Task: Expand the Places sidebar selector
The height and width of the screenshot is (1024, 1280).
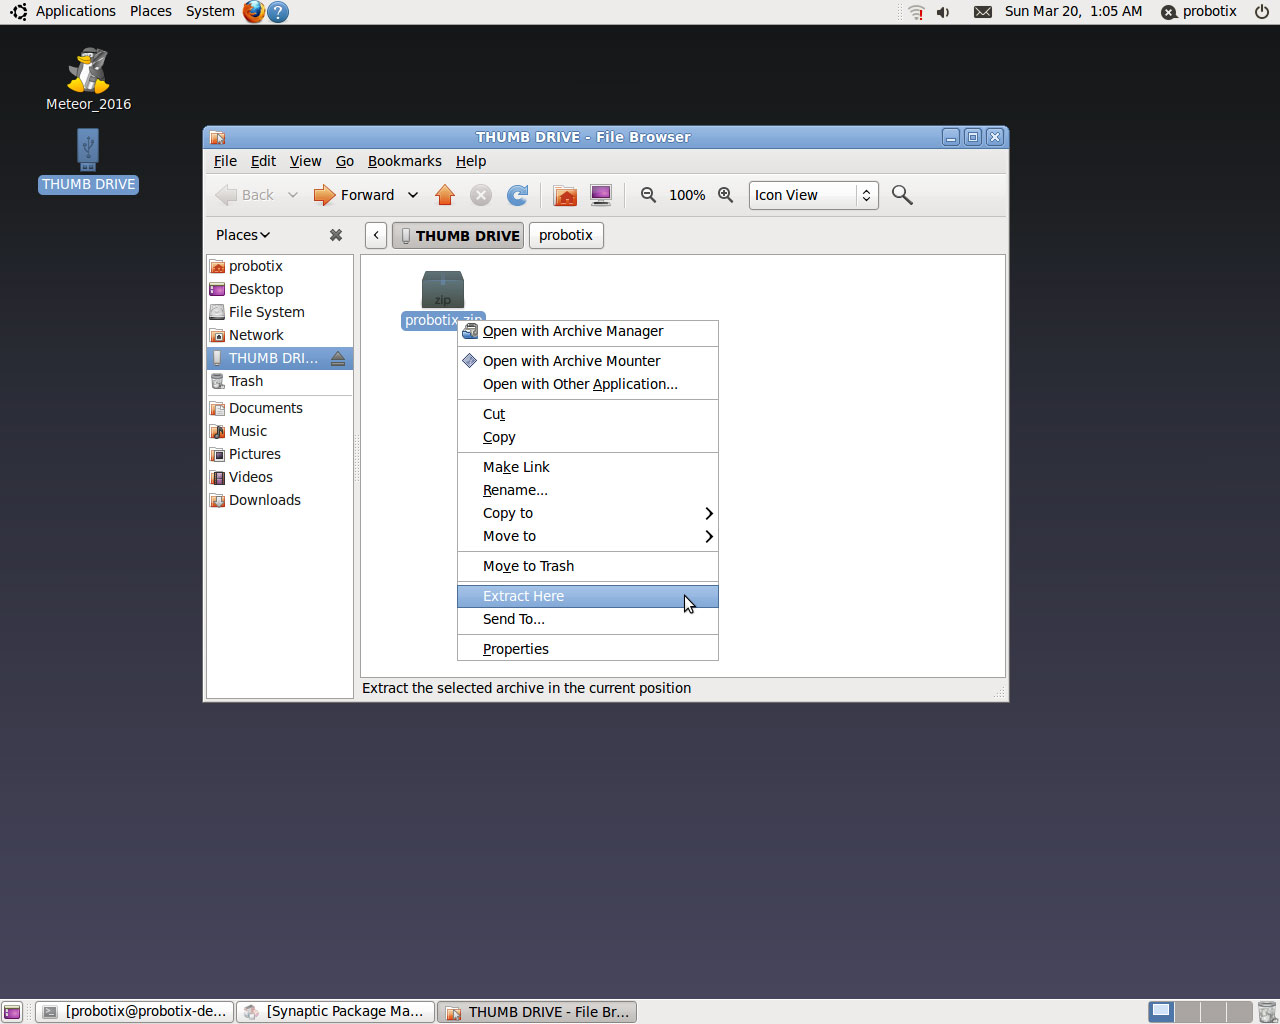Action: click(243, 235)
